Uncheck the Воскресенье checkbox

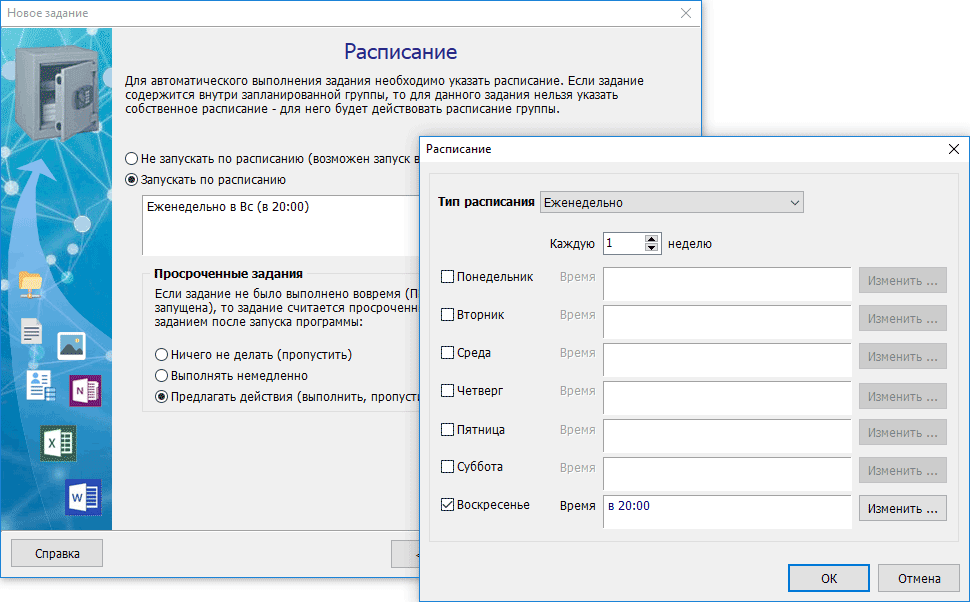448,505
